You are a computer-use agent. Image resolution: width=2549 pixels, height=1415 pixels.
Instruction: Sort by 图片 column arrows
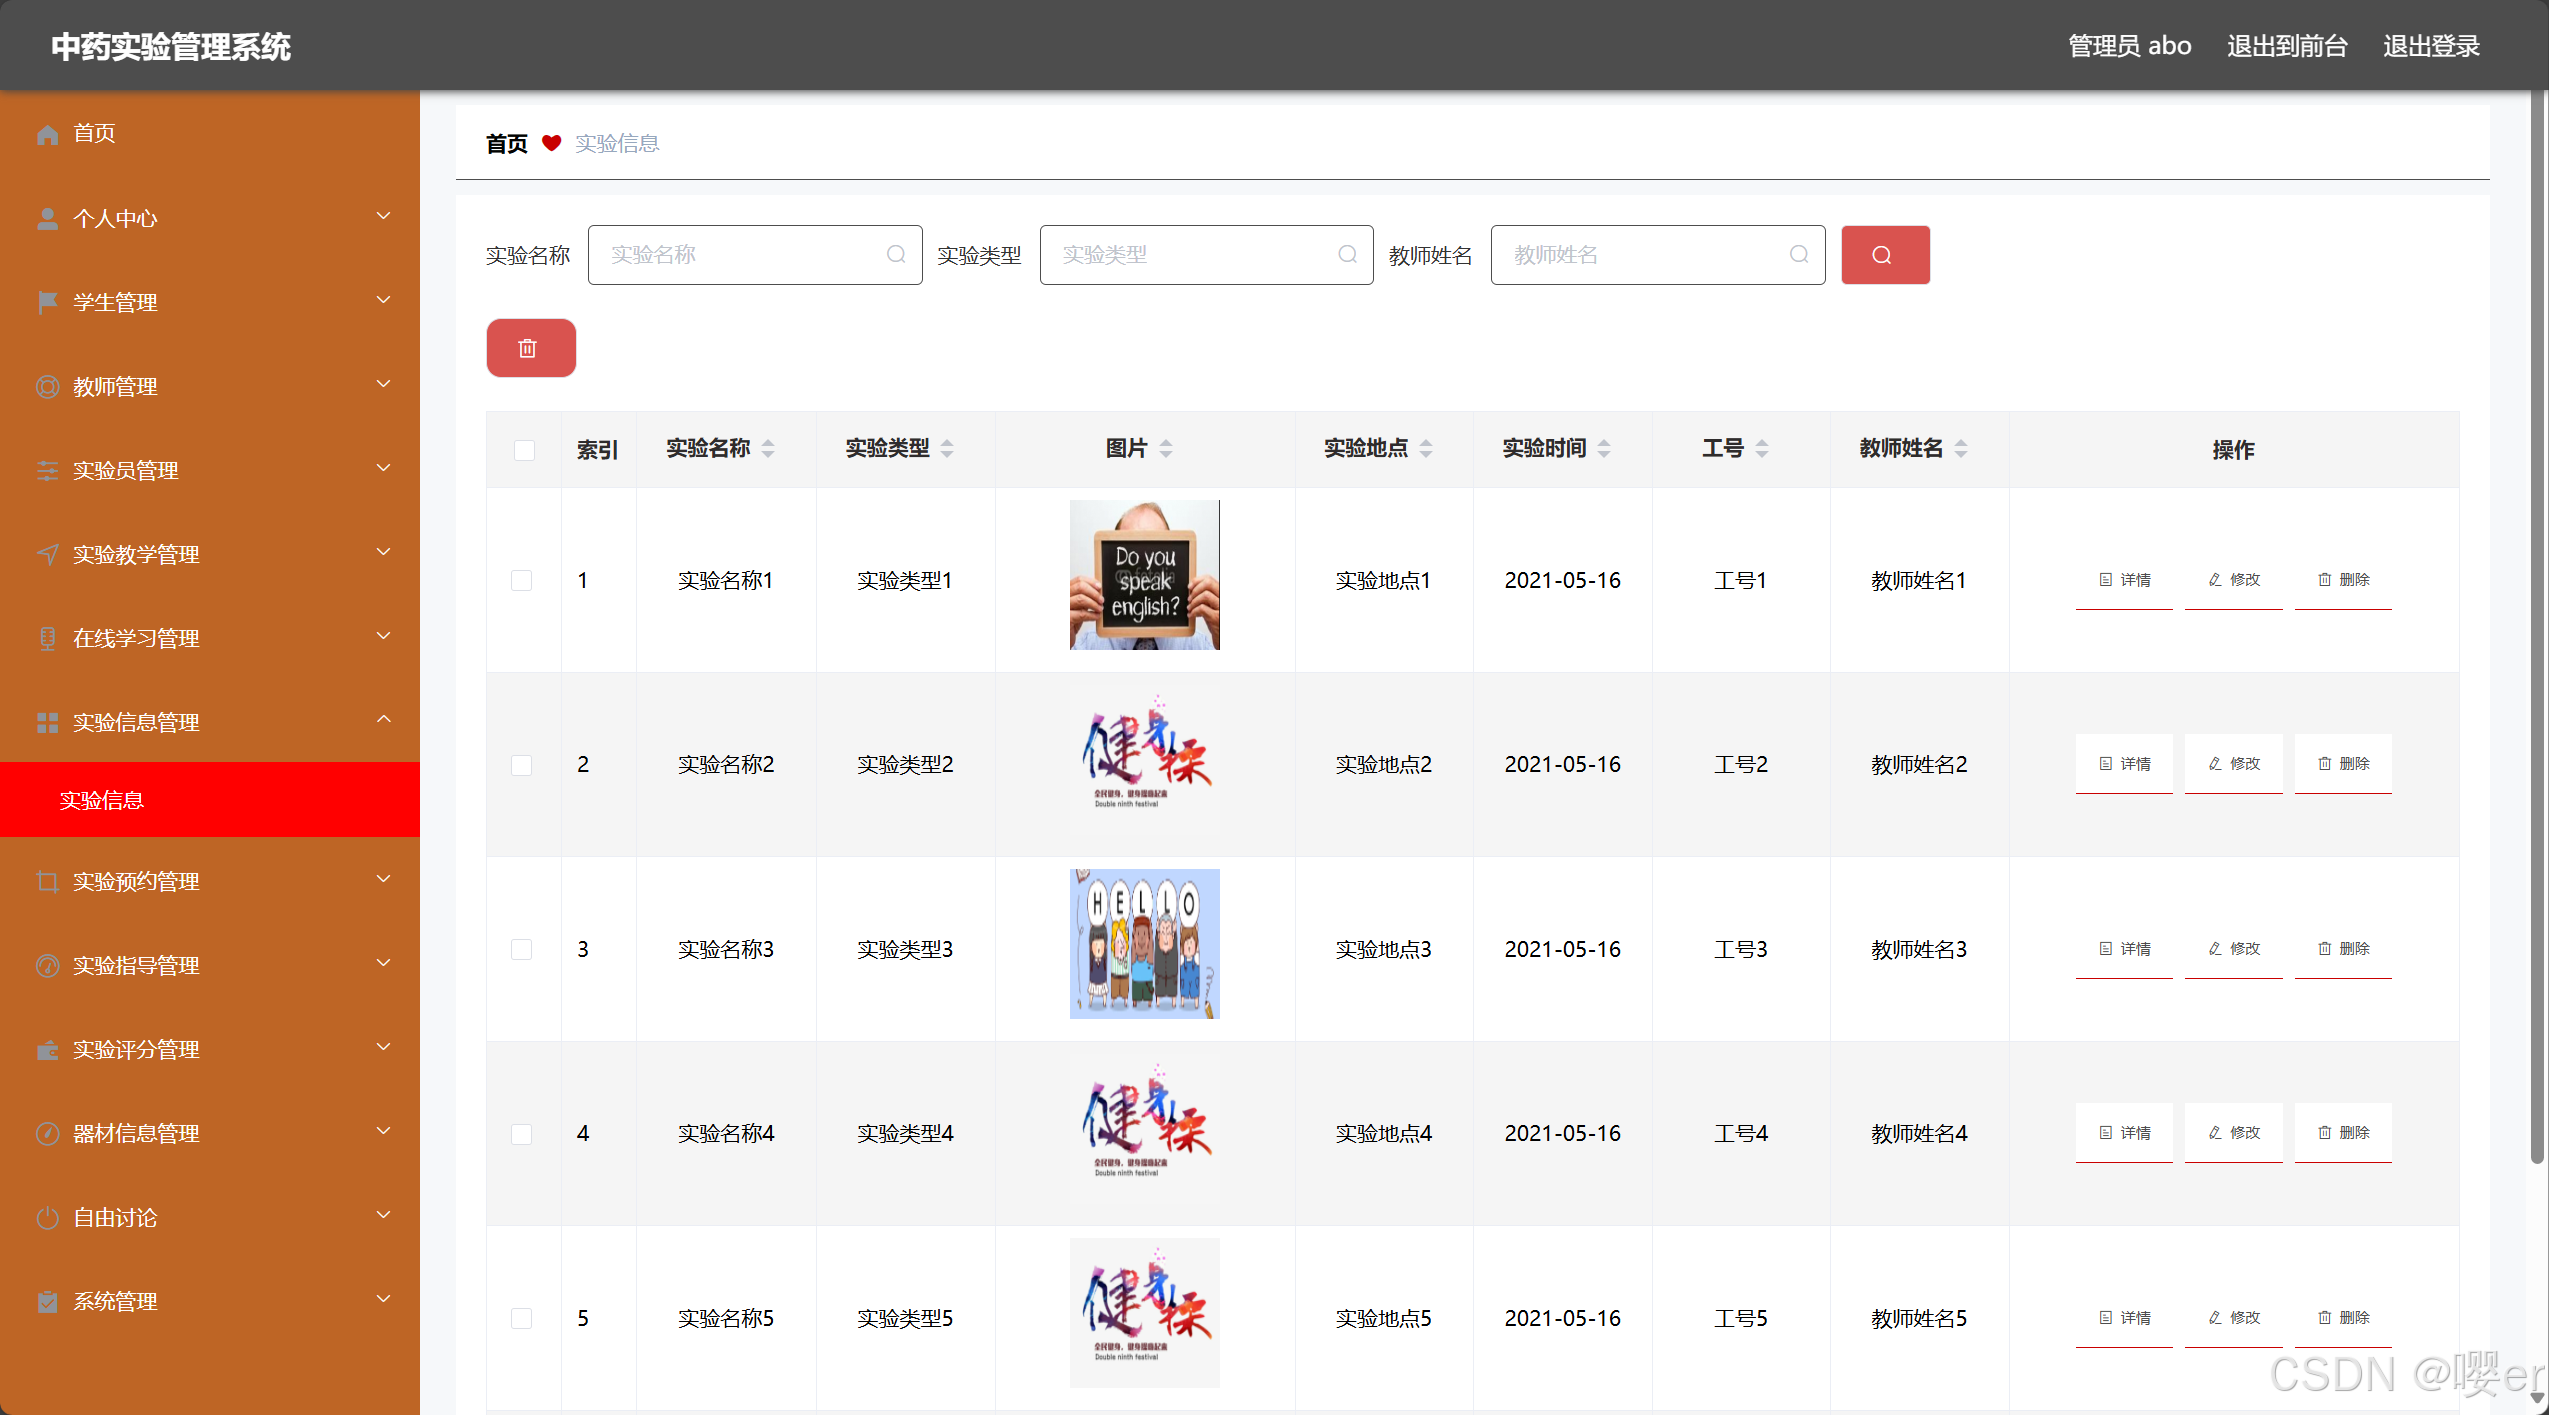(x=1166, y=449)
